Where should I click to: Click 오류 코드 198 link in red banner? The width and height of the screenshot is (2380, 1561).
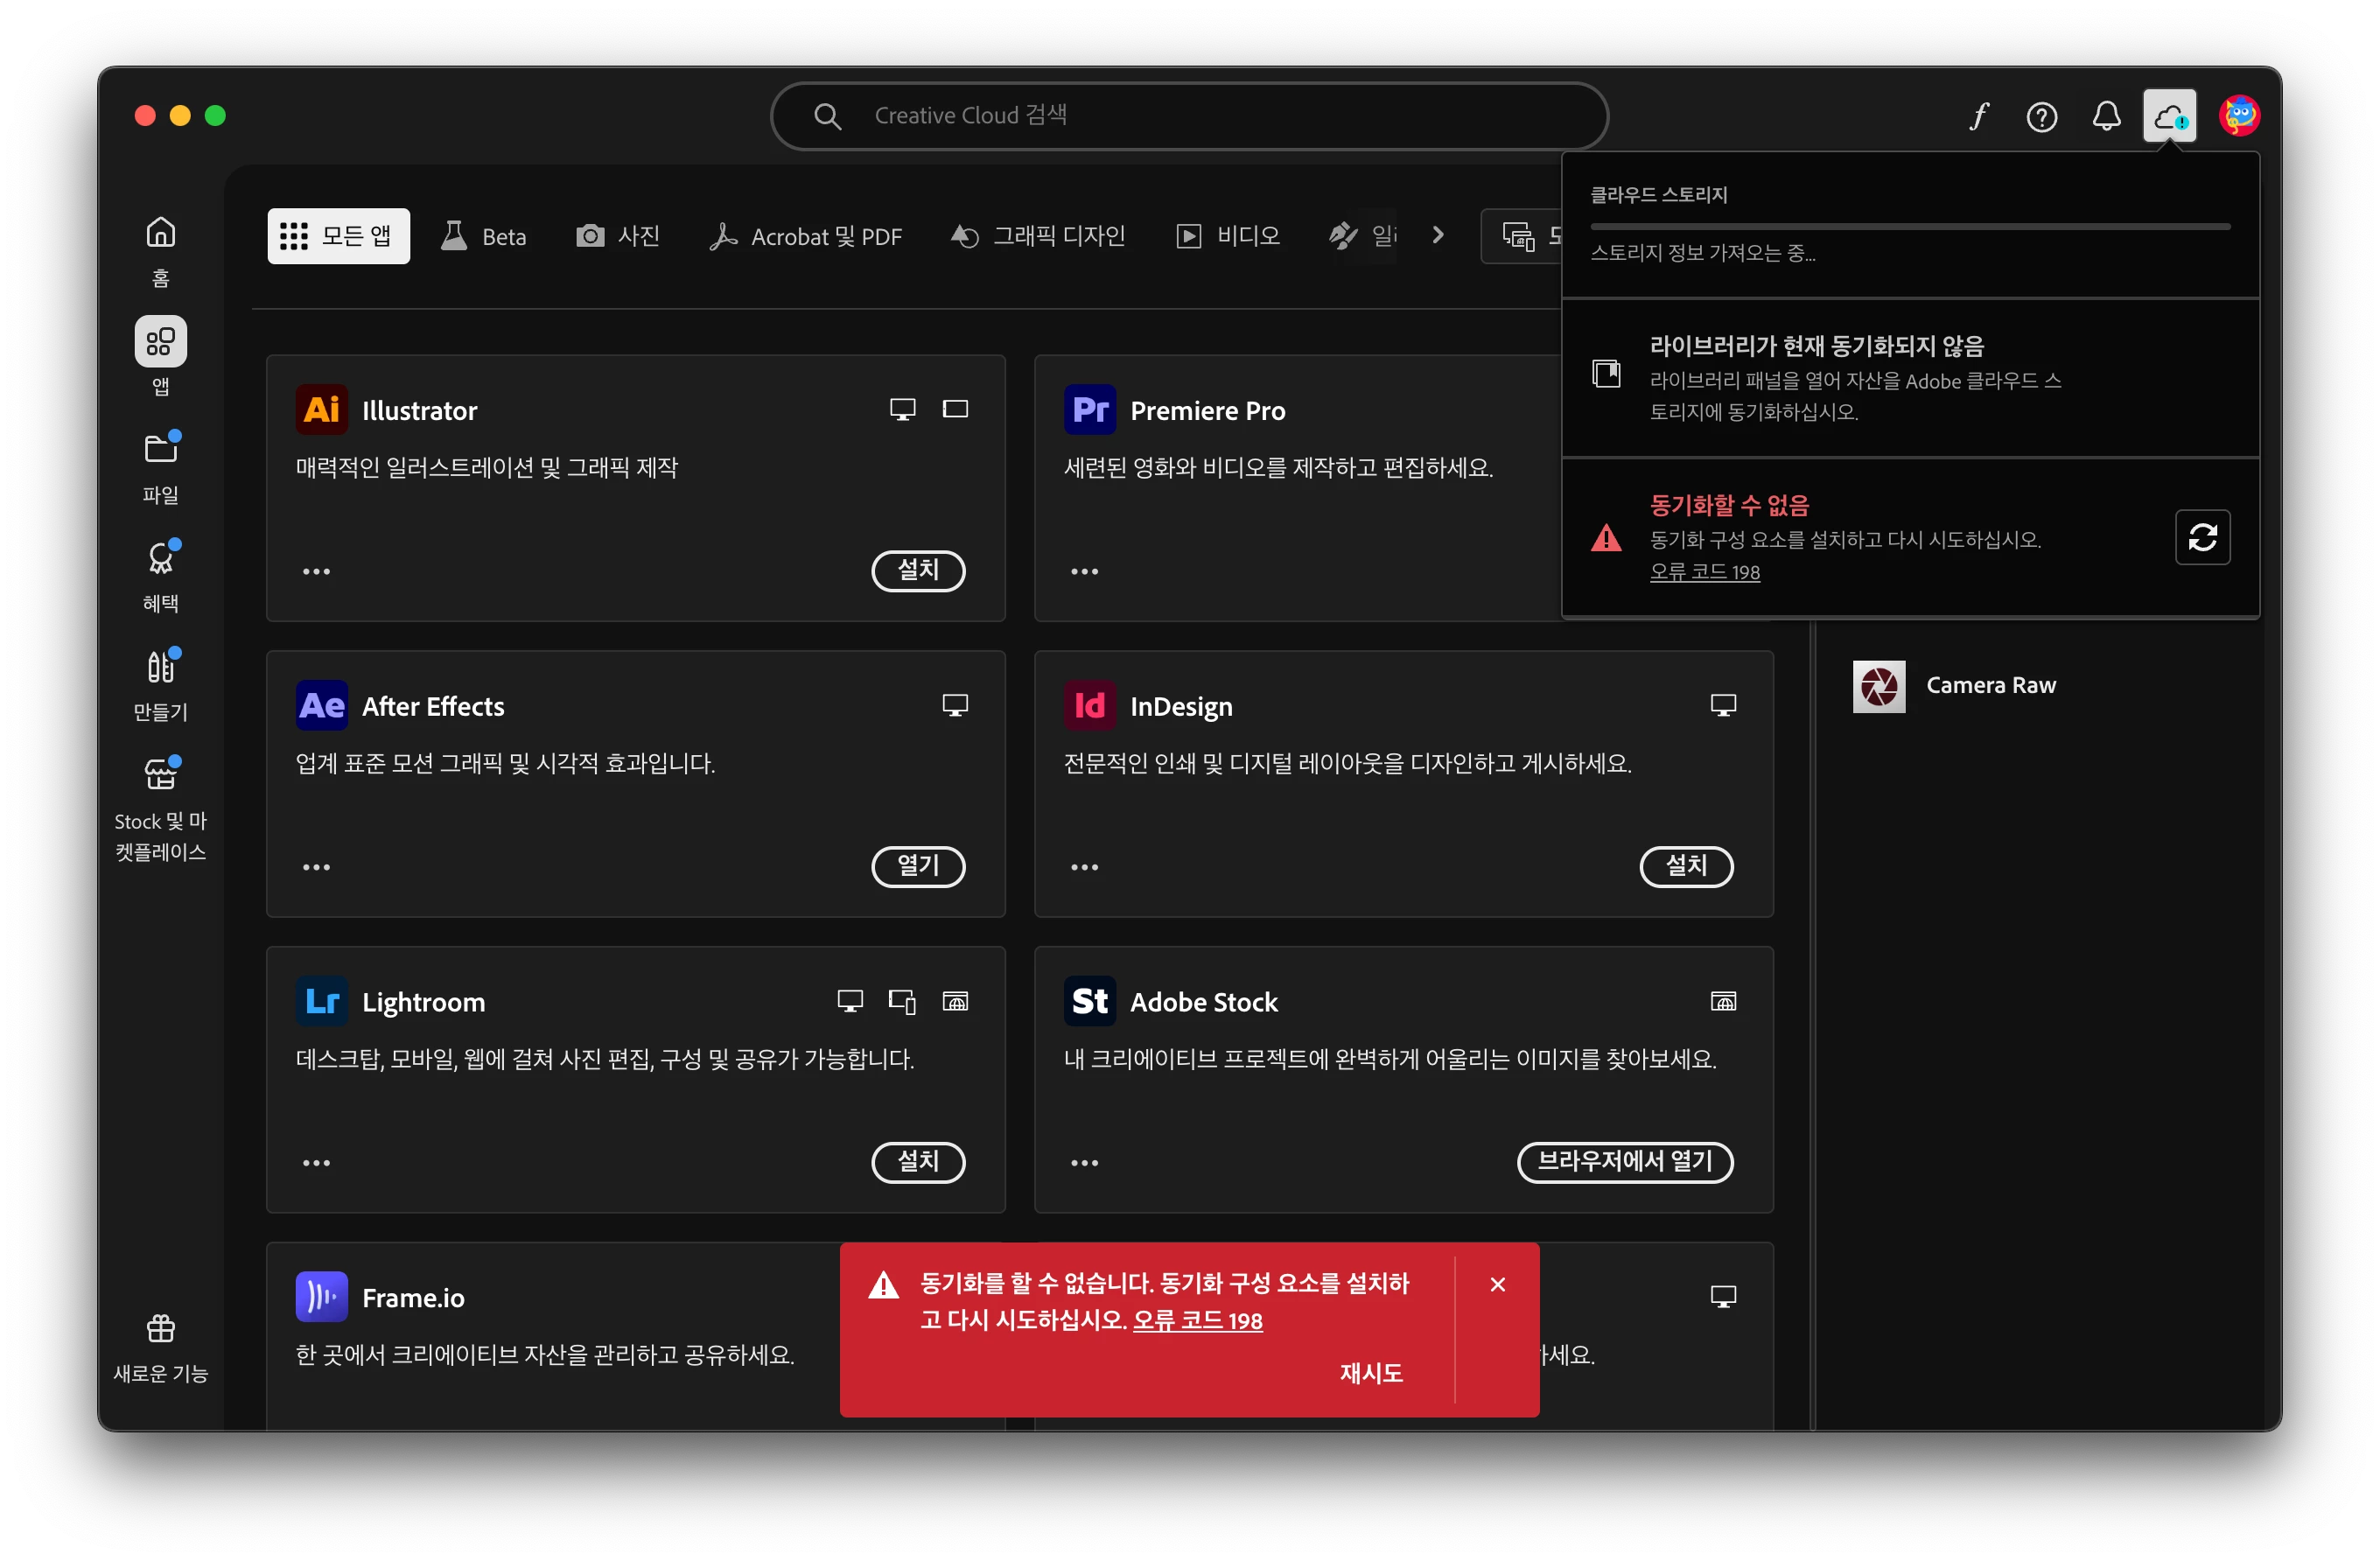1197,1320
